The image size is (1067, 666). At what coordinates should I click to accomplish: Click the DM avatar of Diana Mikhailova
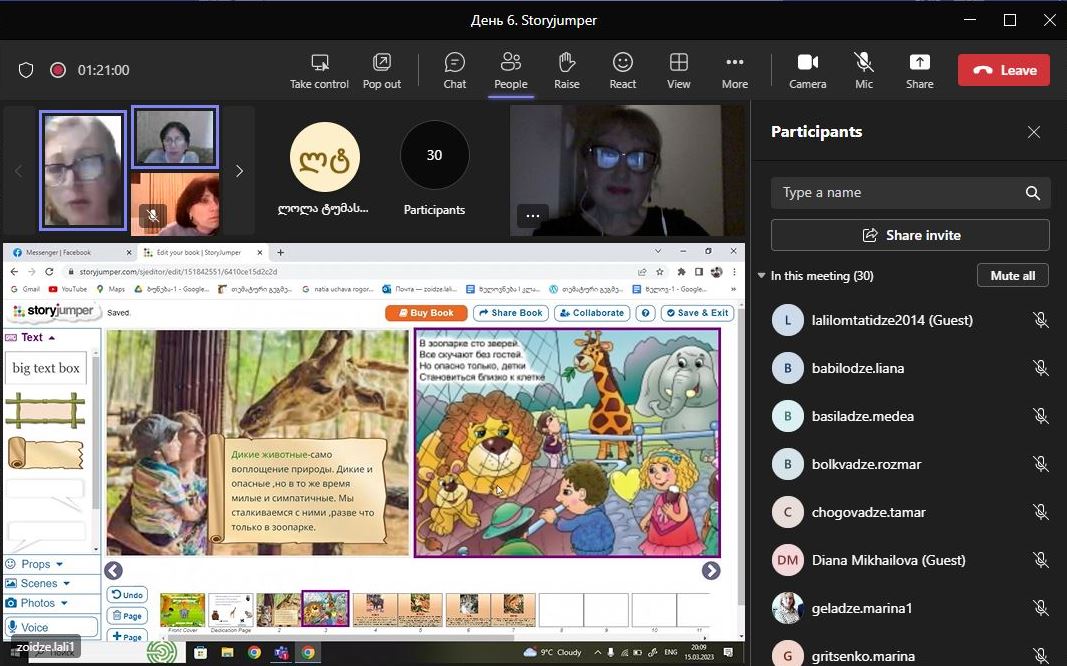787,561
